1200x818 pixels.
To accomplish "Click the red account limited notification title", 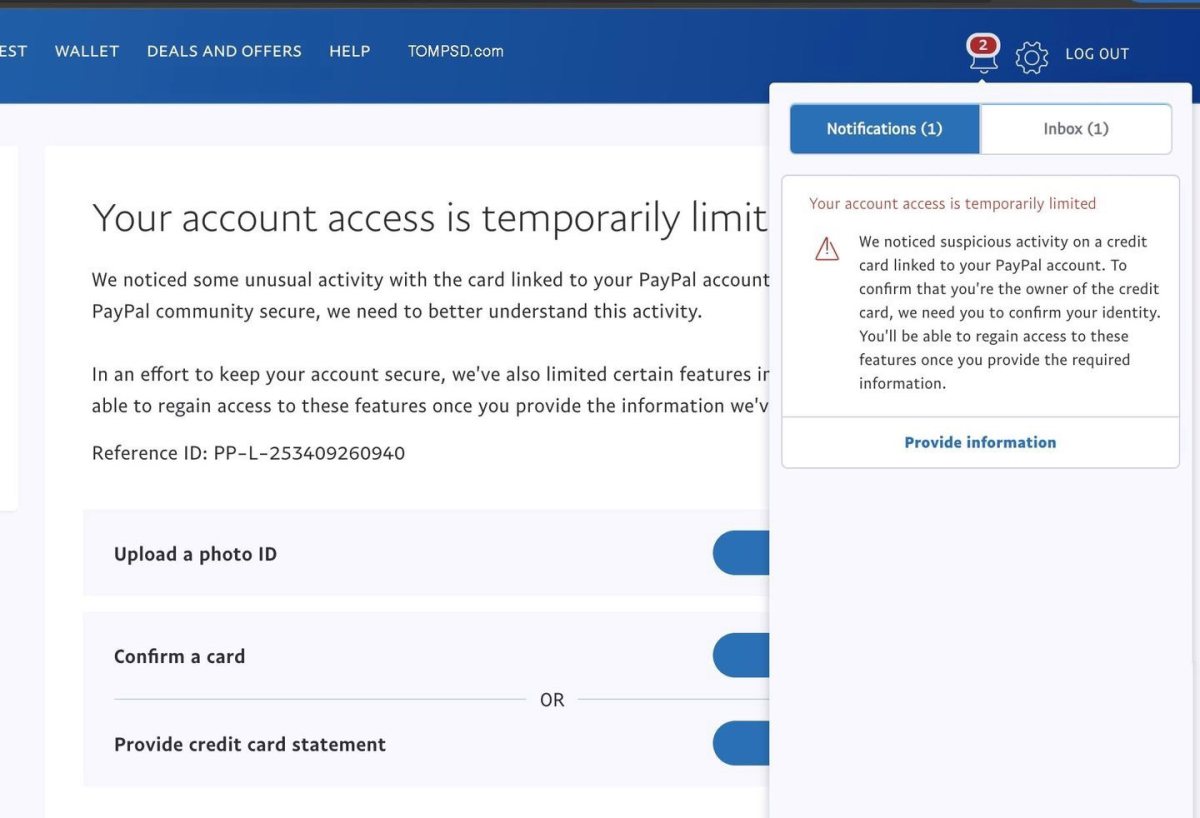I will 953,203.
